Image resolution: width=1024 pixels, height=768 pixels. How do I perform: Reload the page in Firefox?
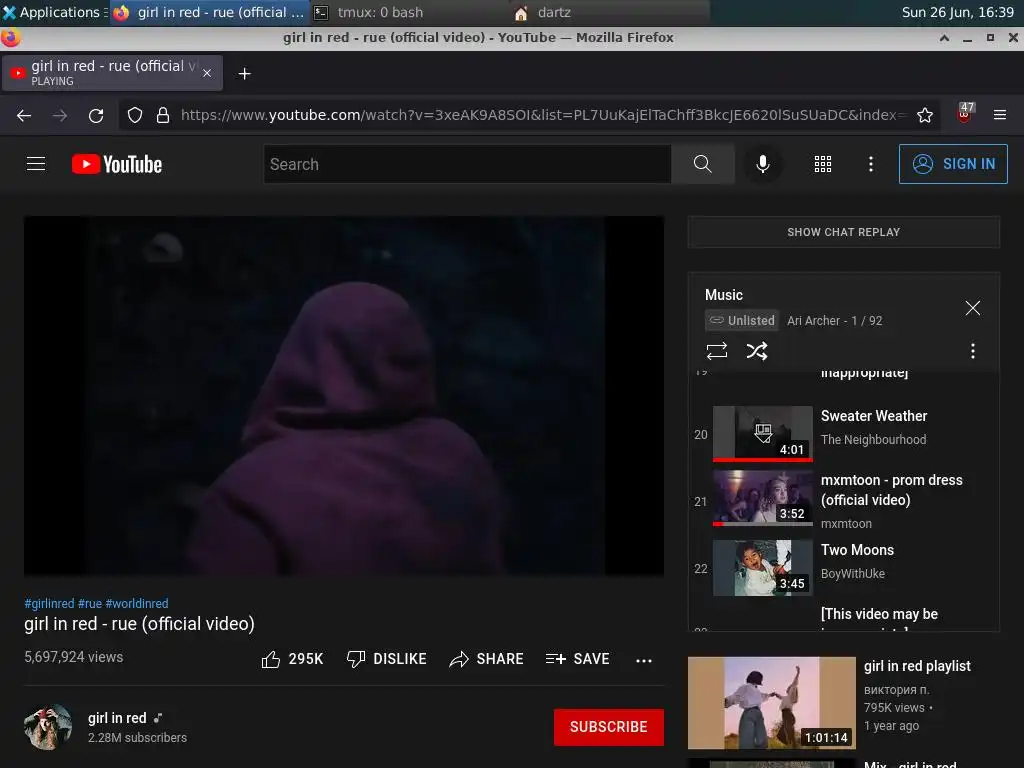click(96, 116)
